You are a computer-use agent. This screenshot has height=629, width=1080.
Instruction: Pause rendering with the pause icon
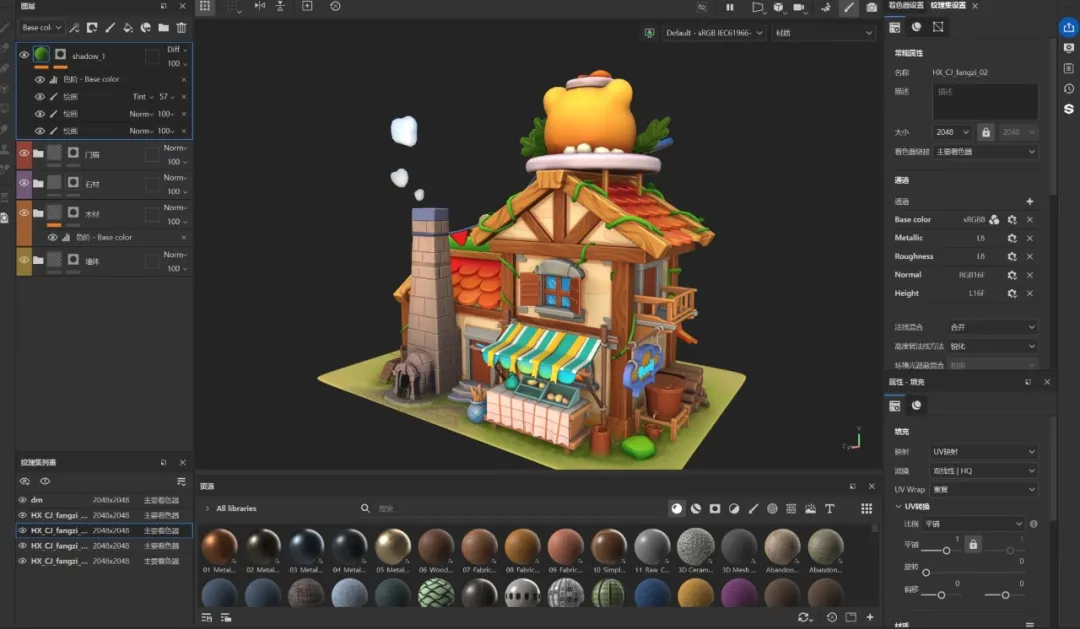click(730, 7)
